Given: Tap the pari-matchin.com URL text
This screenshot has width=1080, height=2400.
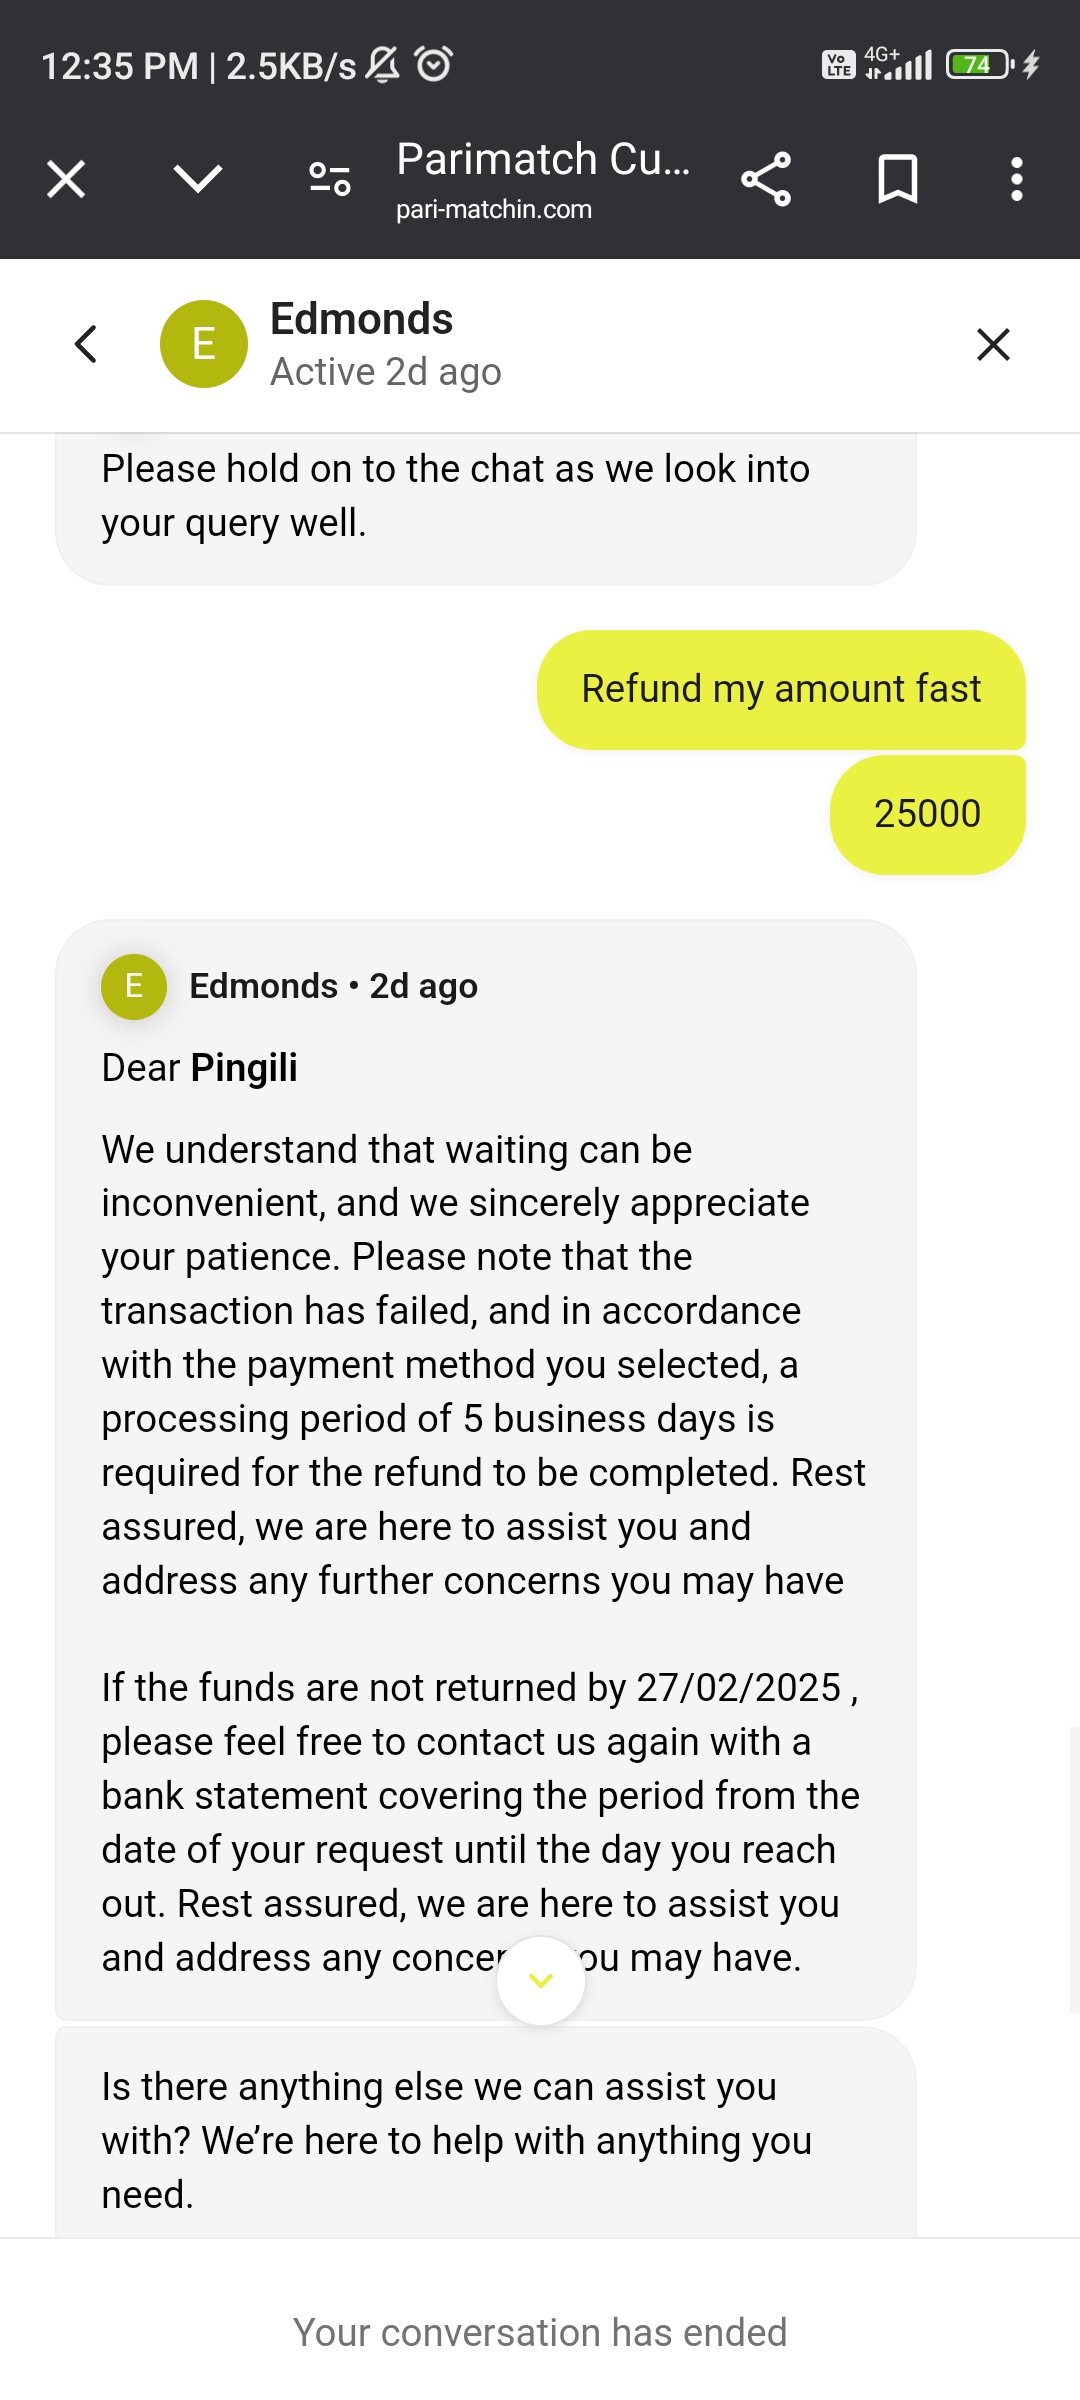Looking at the screenshot, I should 494,210.
